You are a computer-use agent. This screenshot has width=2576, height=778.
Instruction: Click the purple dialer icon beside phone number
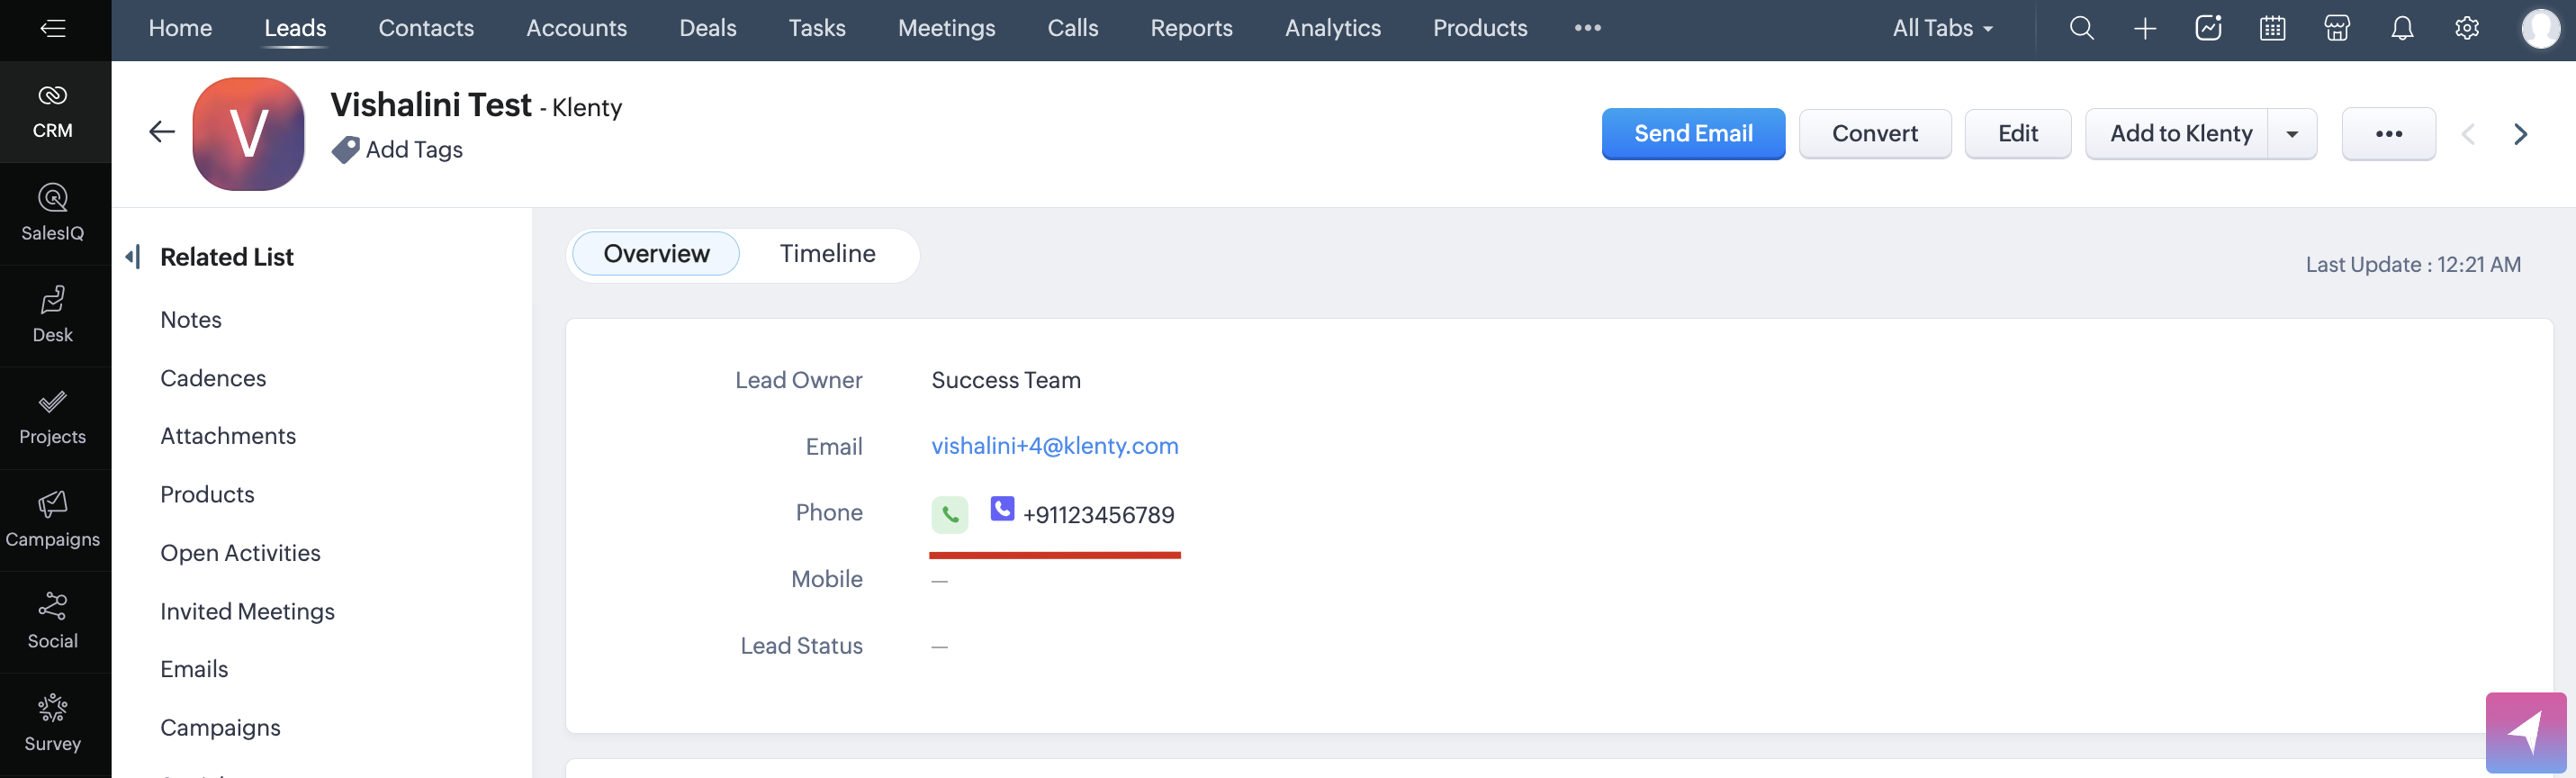pos(1002,509)
